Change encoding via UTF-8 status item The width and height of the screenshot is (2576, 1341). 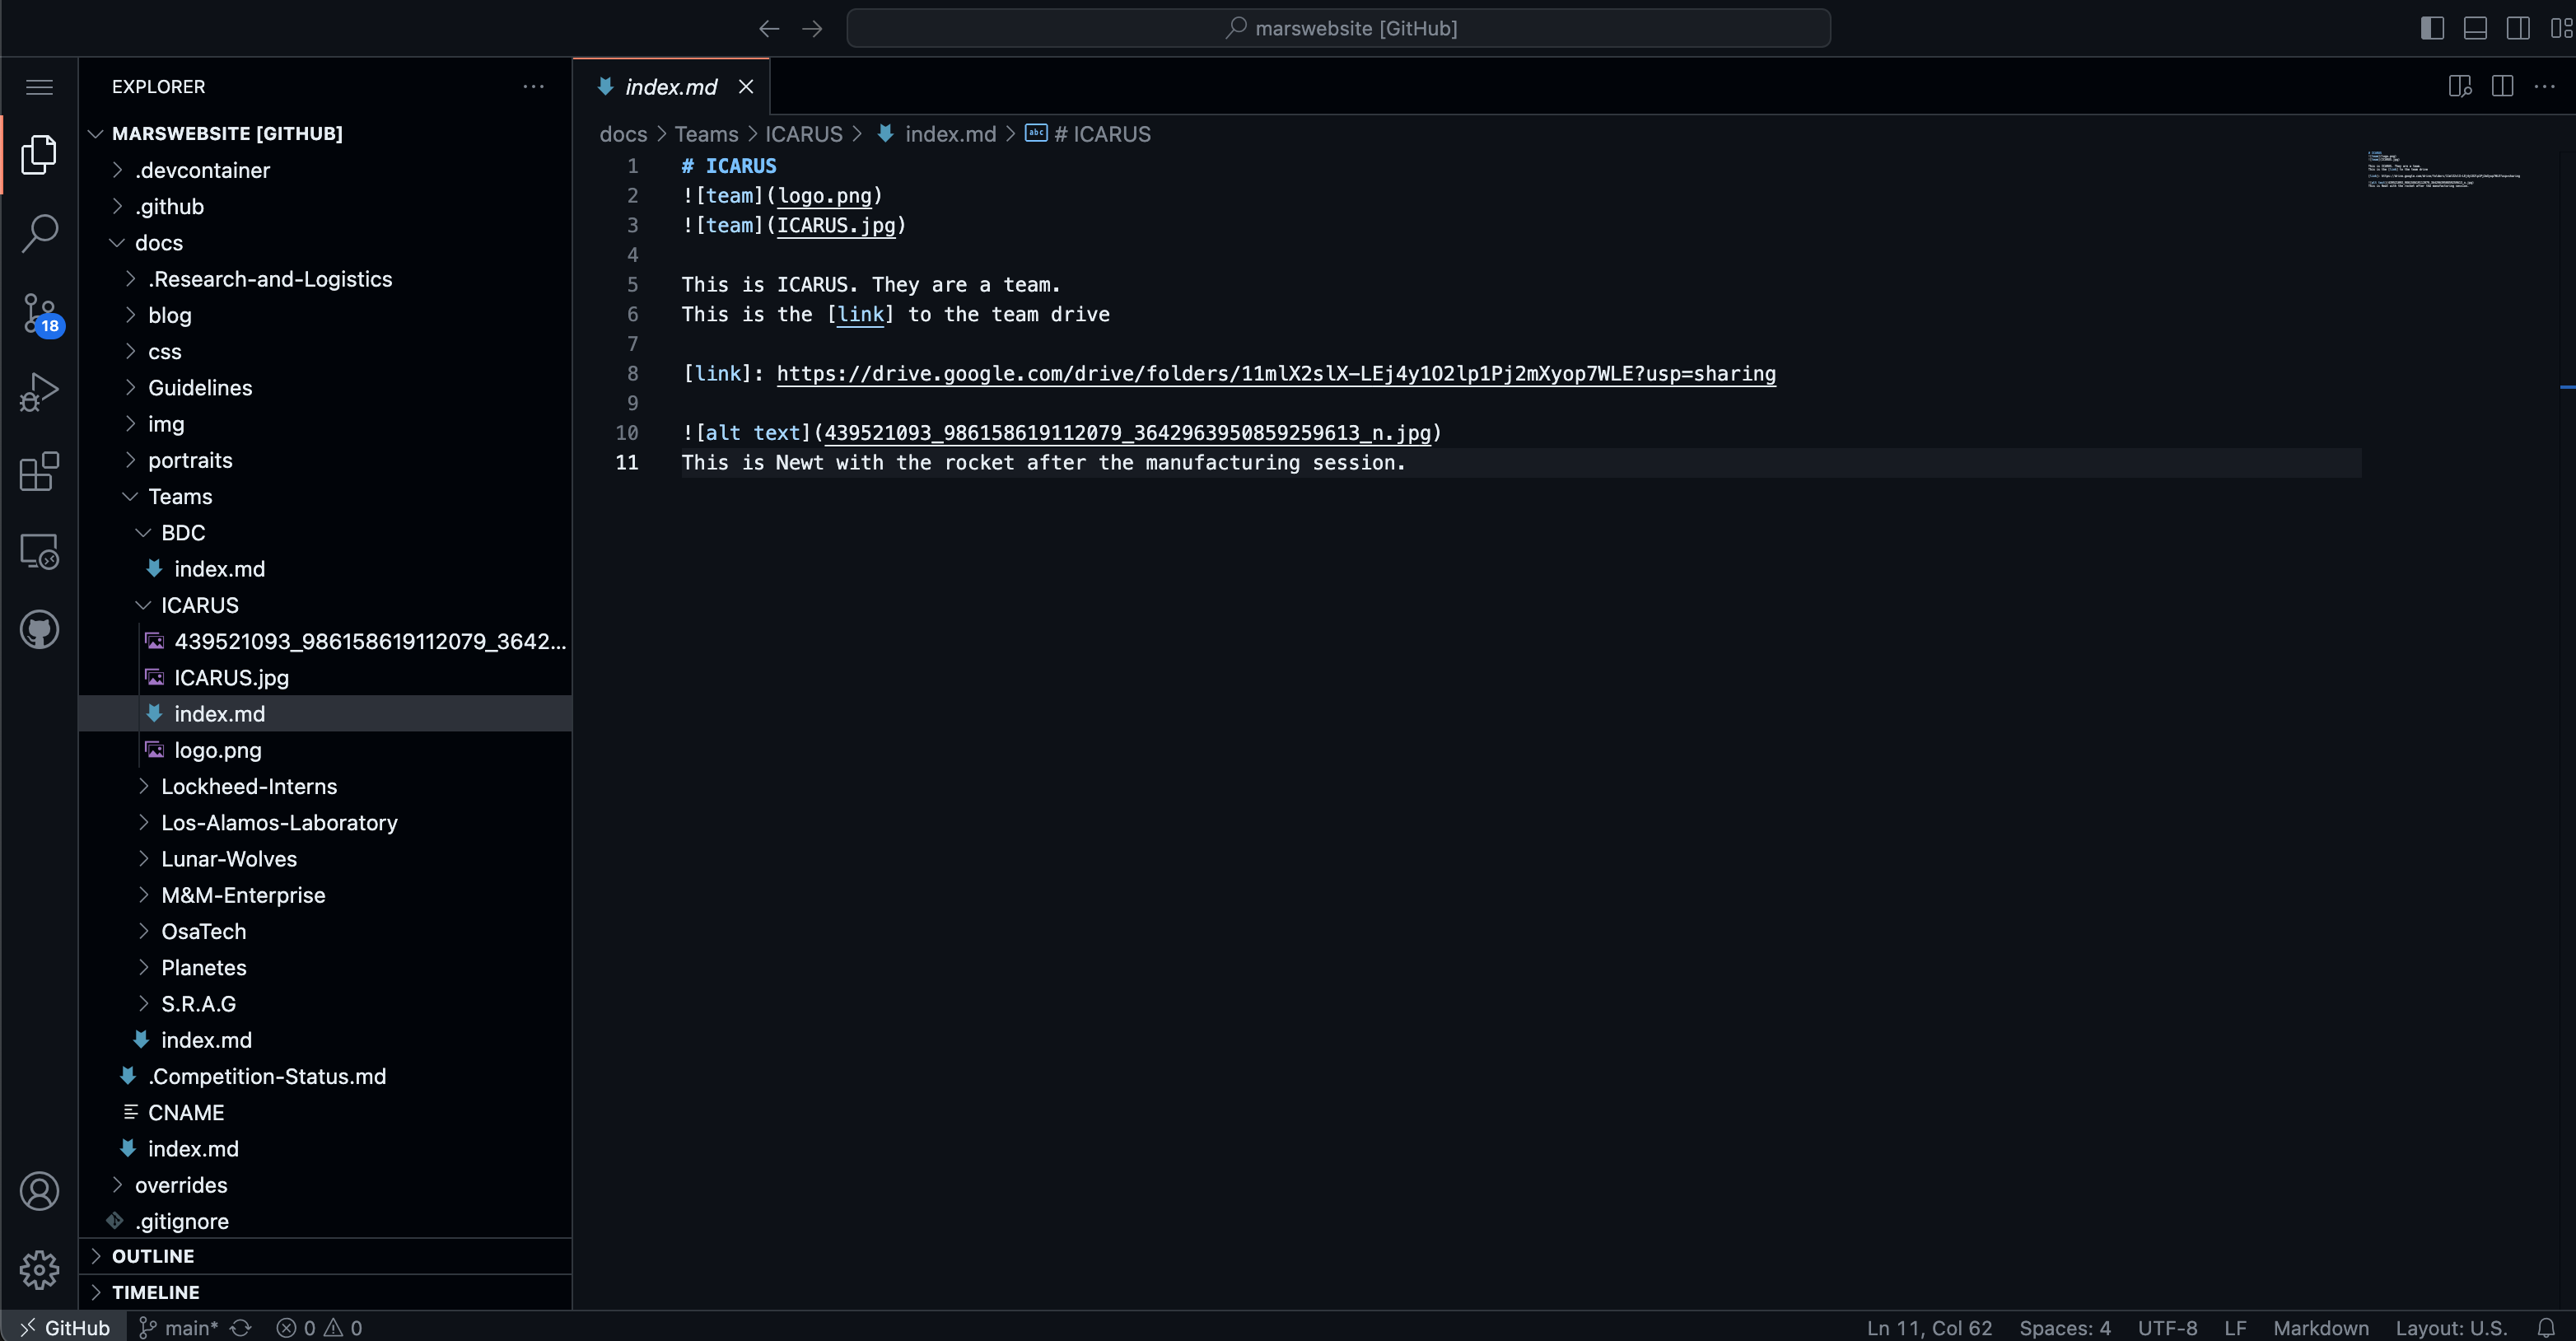tap(2167, 1327)
